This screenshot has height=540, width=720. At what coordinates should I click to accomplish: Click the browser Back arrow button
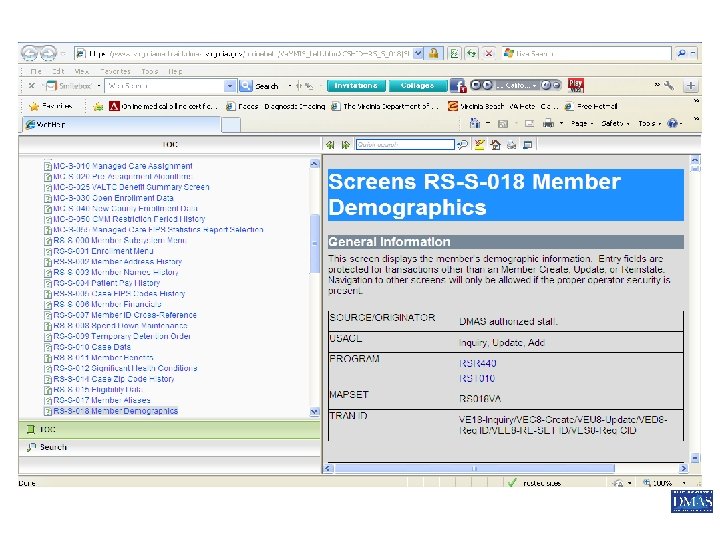click(29, 53)
